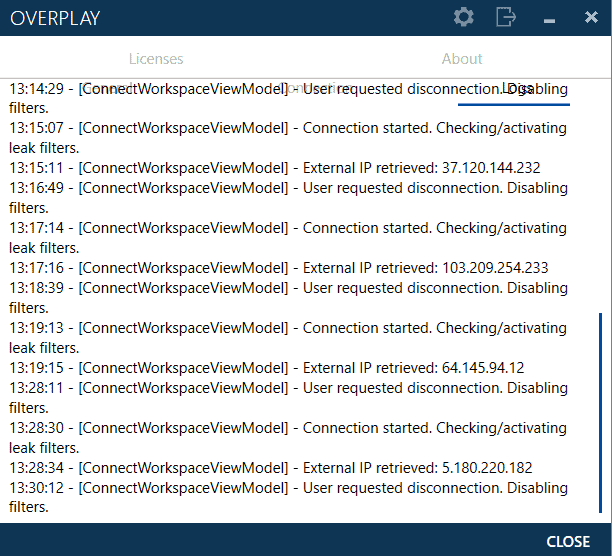This screenshot has height=556, width=612.
Task: Click the log scrollbar thumb
Action: coord(600,412)
